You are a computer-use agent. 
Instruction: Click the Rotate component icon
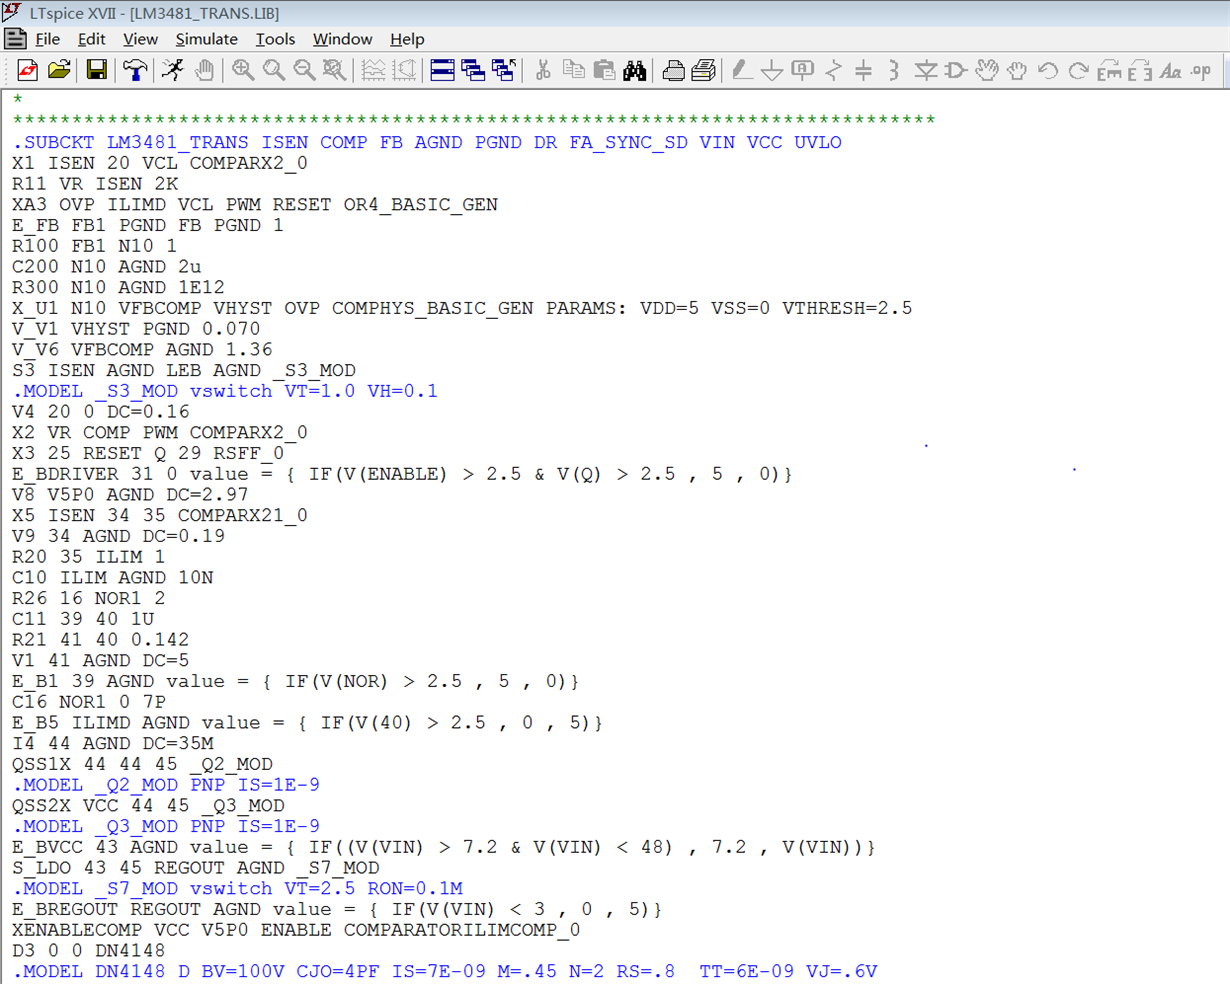coord(1109,70)
